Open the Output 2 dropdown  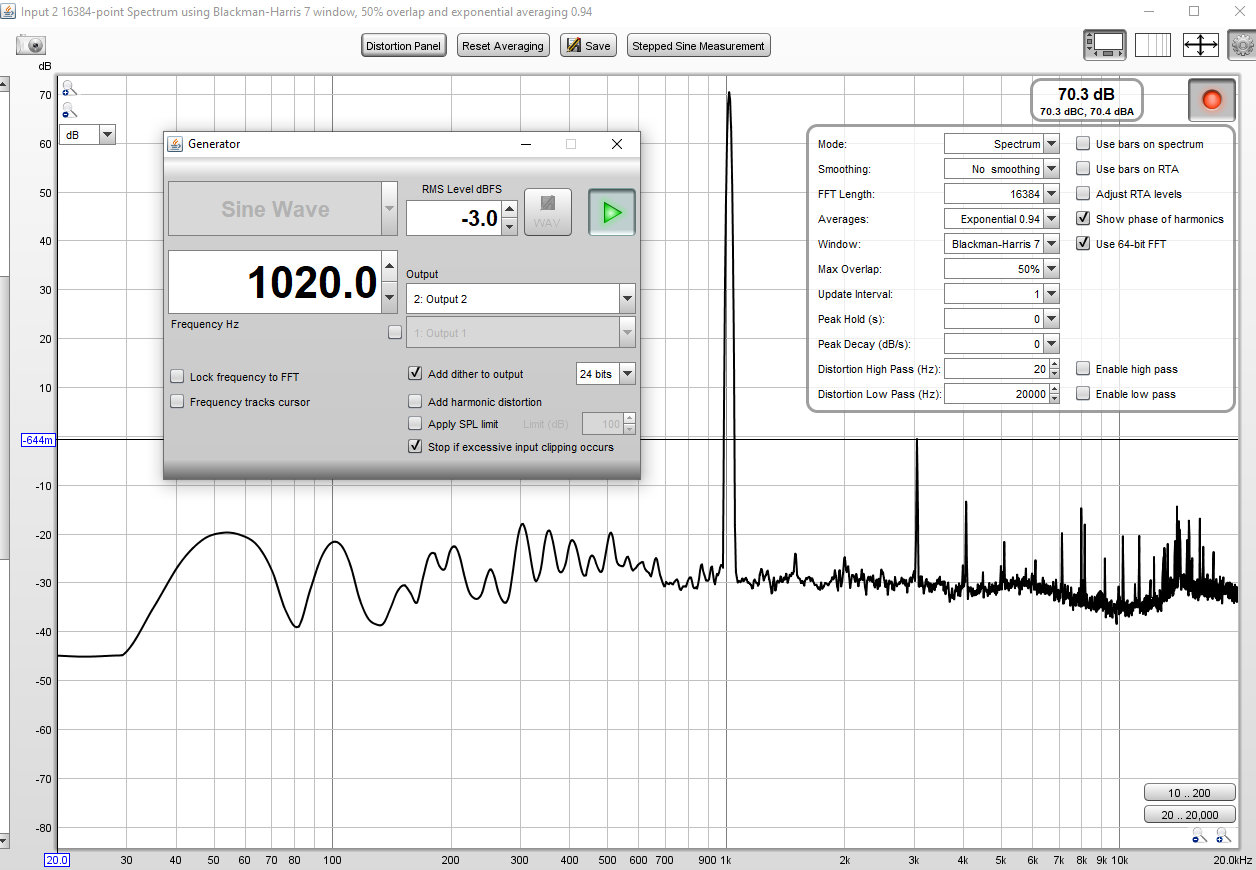point(627,299)
